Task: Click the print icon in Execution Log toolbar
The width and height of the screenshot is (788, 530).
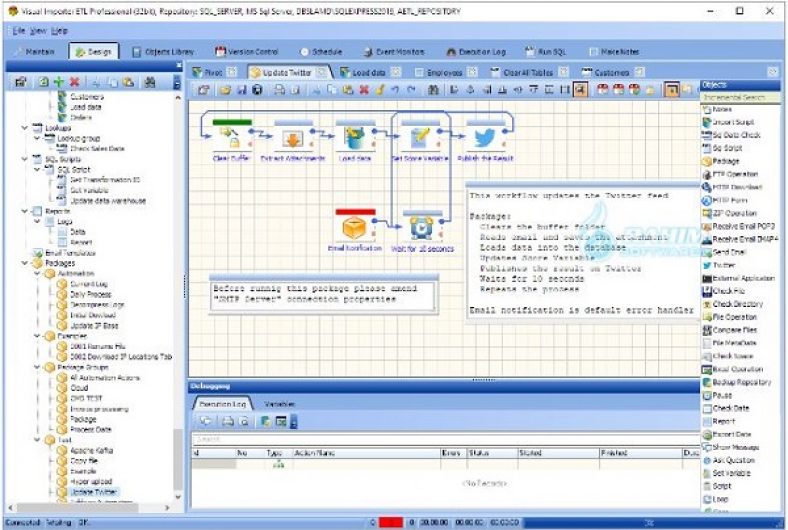Action: [x=228, y=421]
